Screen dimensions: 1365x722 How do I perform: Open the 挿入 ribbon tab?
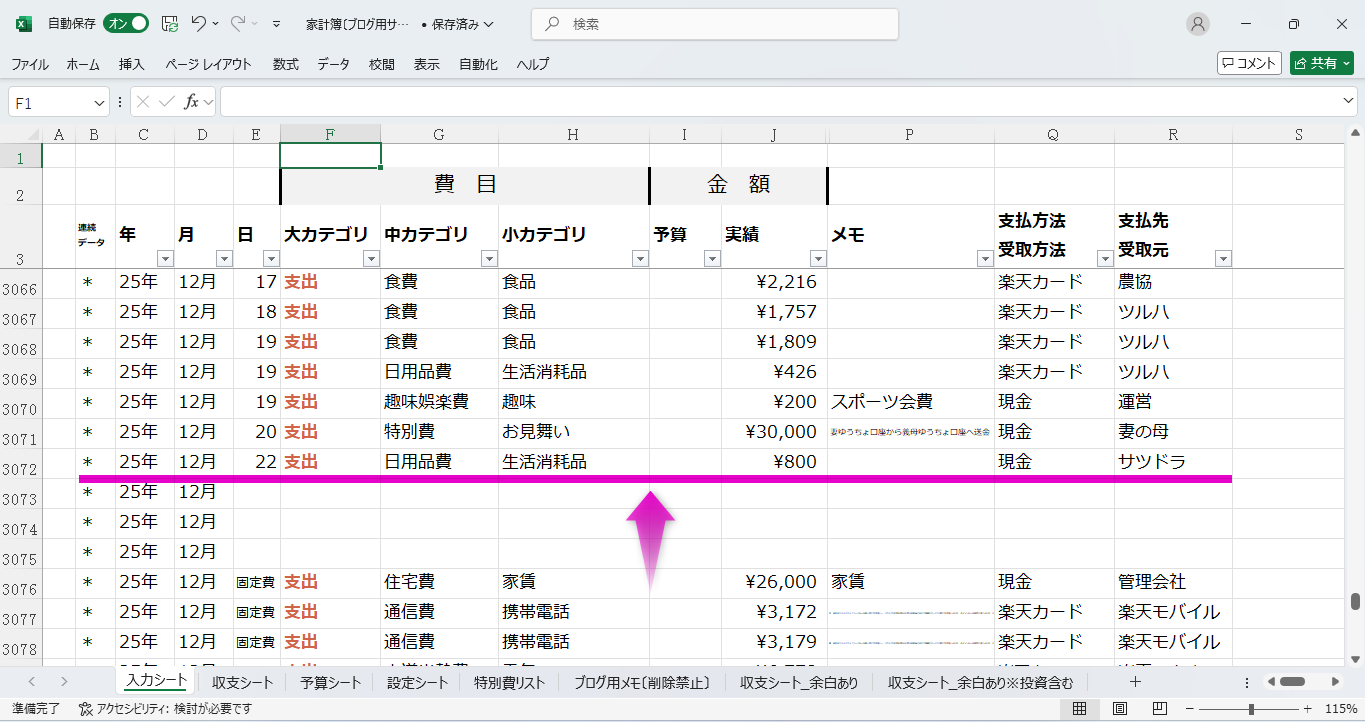[132, 64]
